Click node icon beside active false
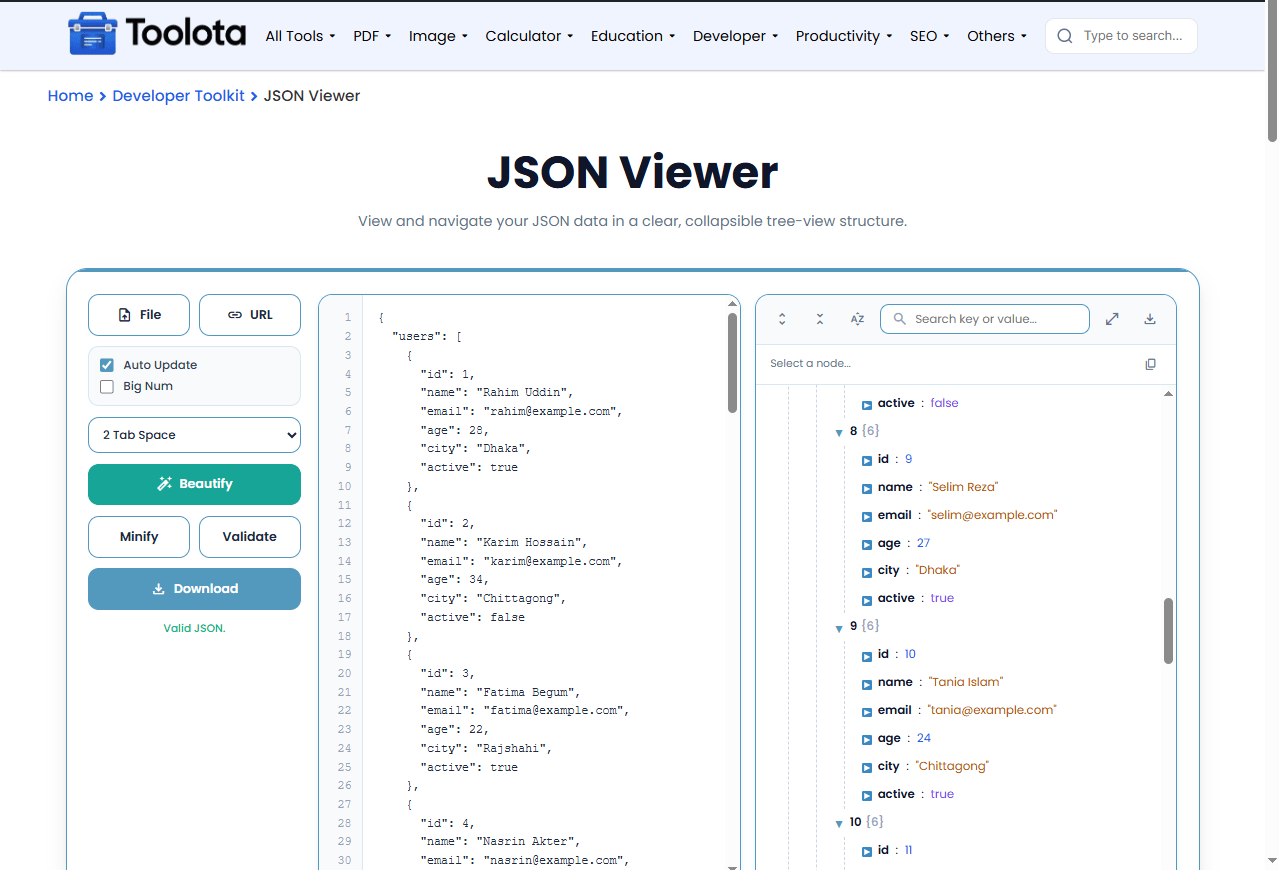 click(867, 404)
